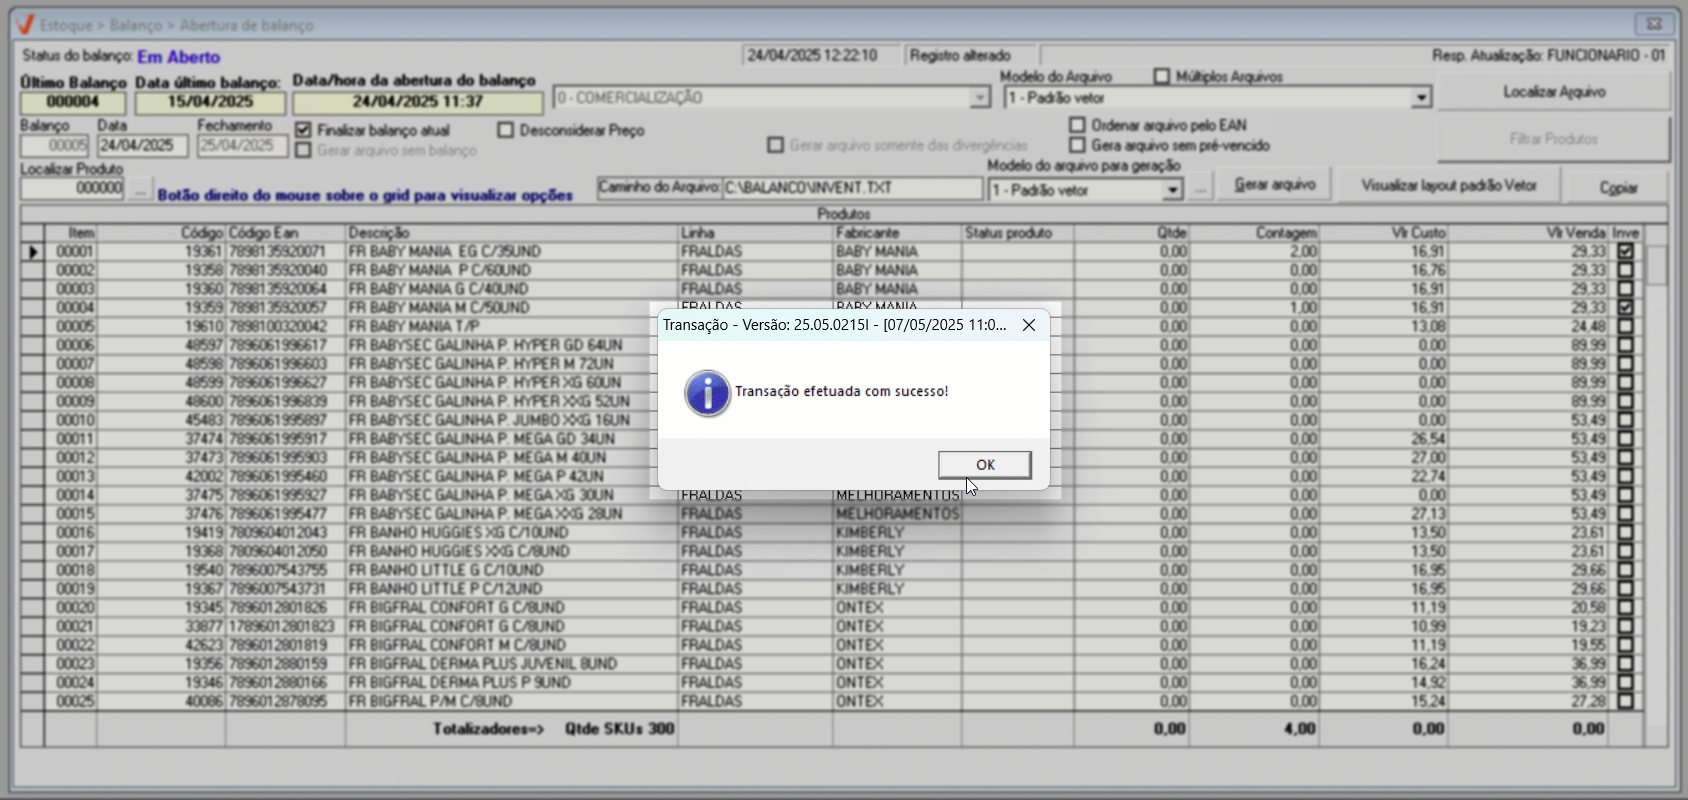The height and width of the screenshot is (800, 1688).
Task: Click Localizar Arquivo button
Action: (1553, 92)
